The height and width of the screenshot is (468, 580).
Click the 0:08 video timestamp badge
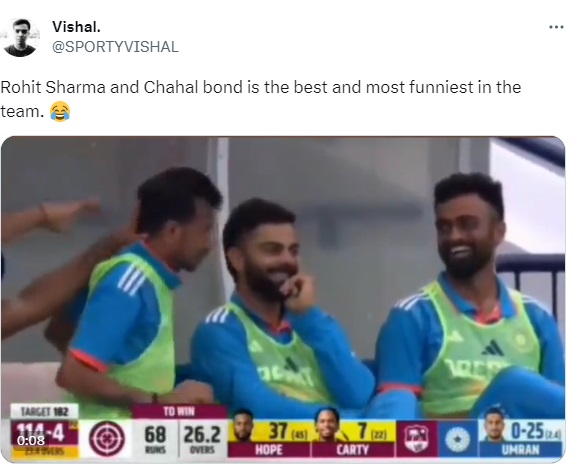click(31, 440)
